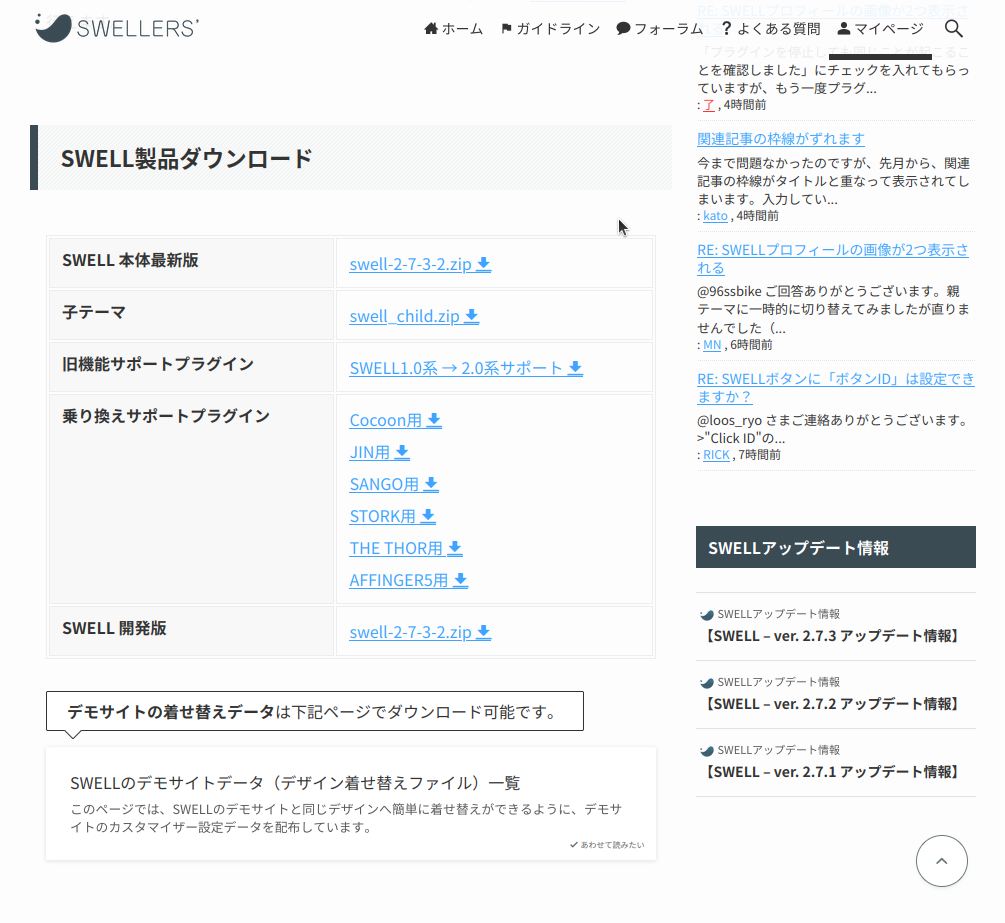Open the SWELLのデモサイトデータ一覧 article card
The width and height of the screenshot is (1005, 923).
click(351, 803)
